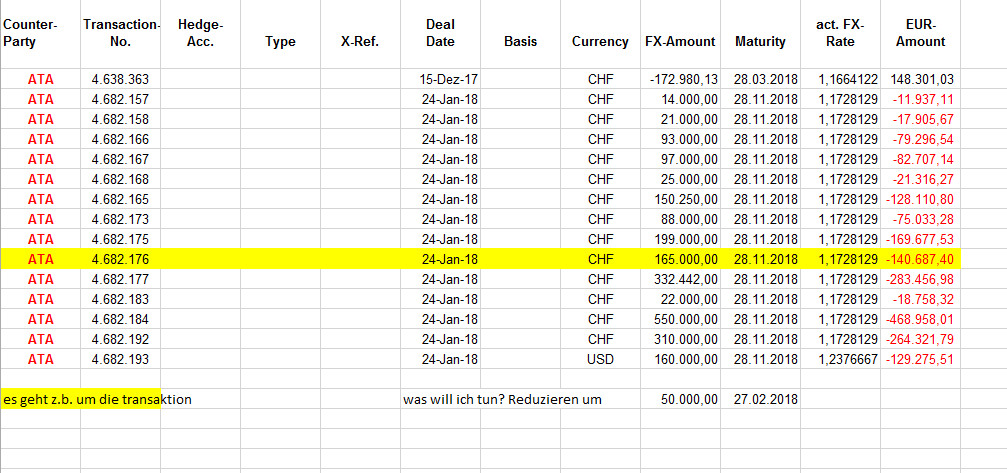Click the Transaction-No. header cell
The width and height of the screenshot is (1007, 473).
[x=121, y=34]
